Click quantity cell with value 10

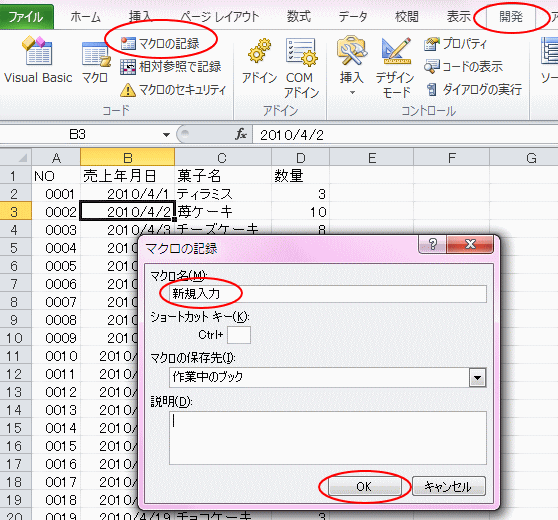click(300, 212)
